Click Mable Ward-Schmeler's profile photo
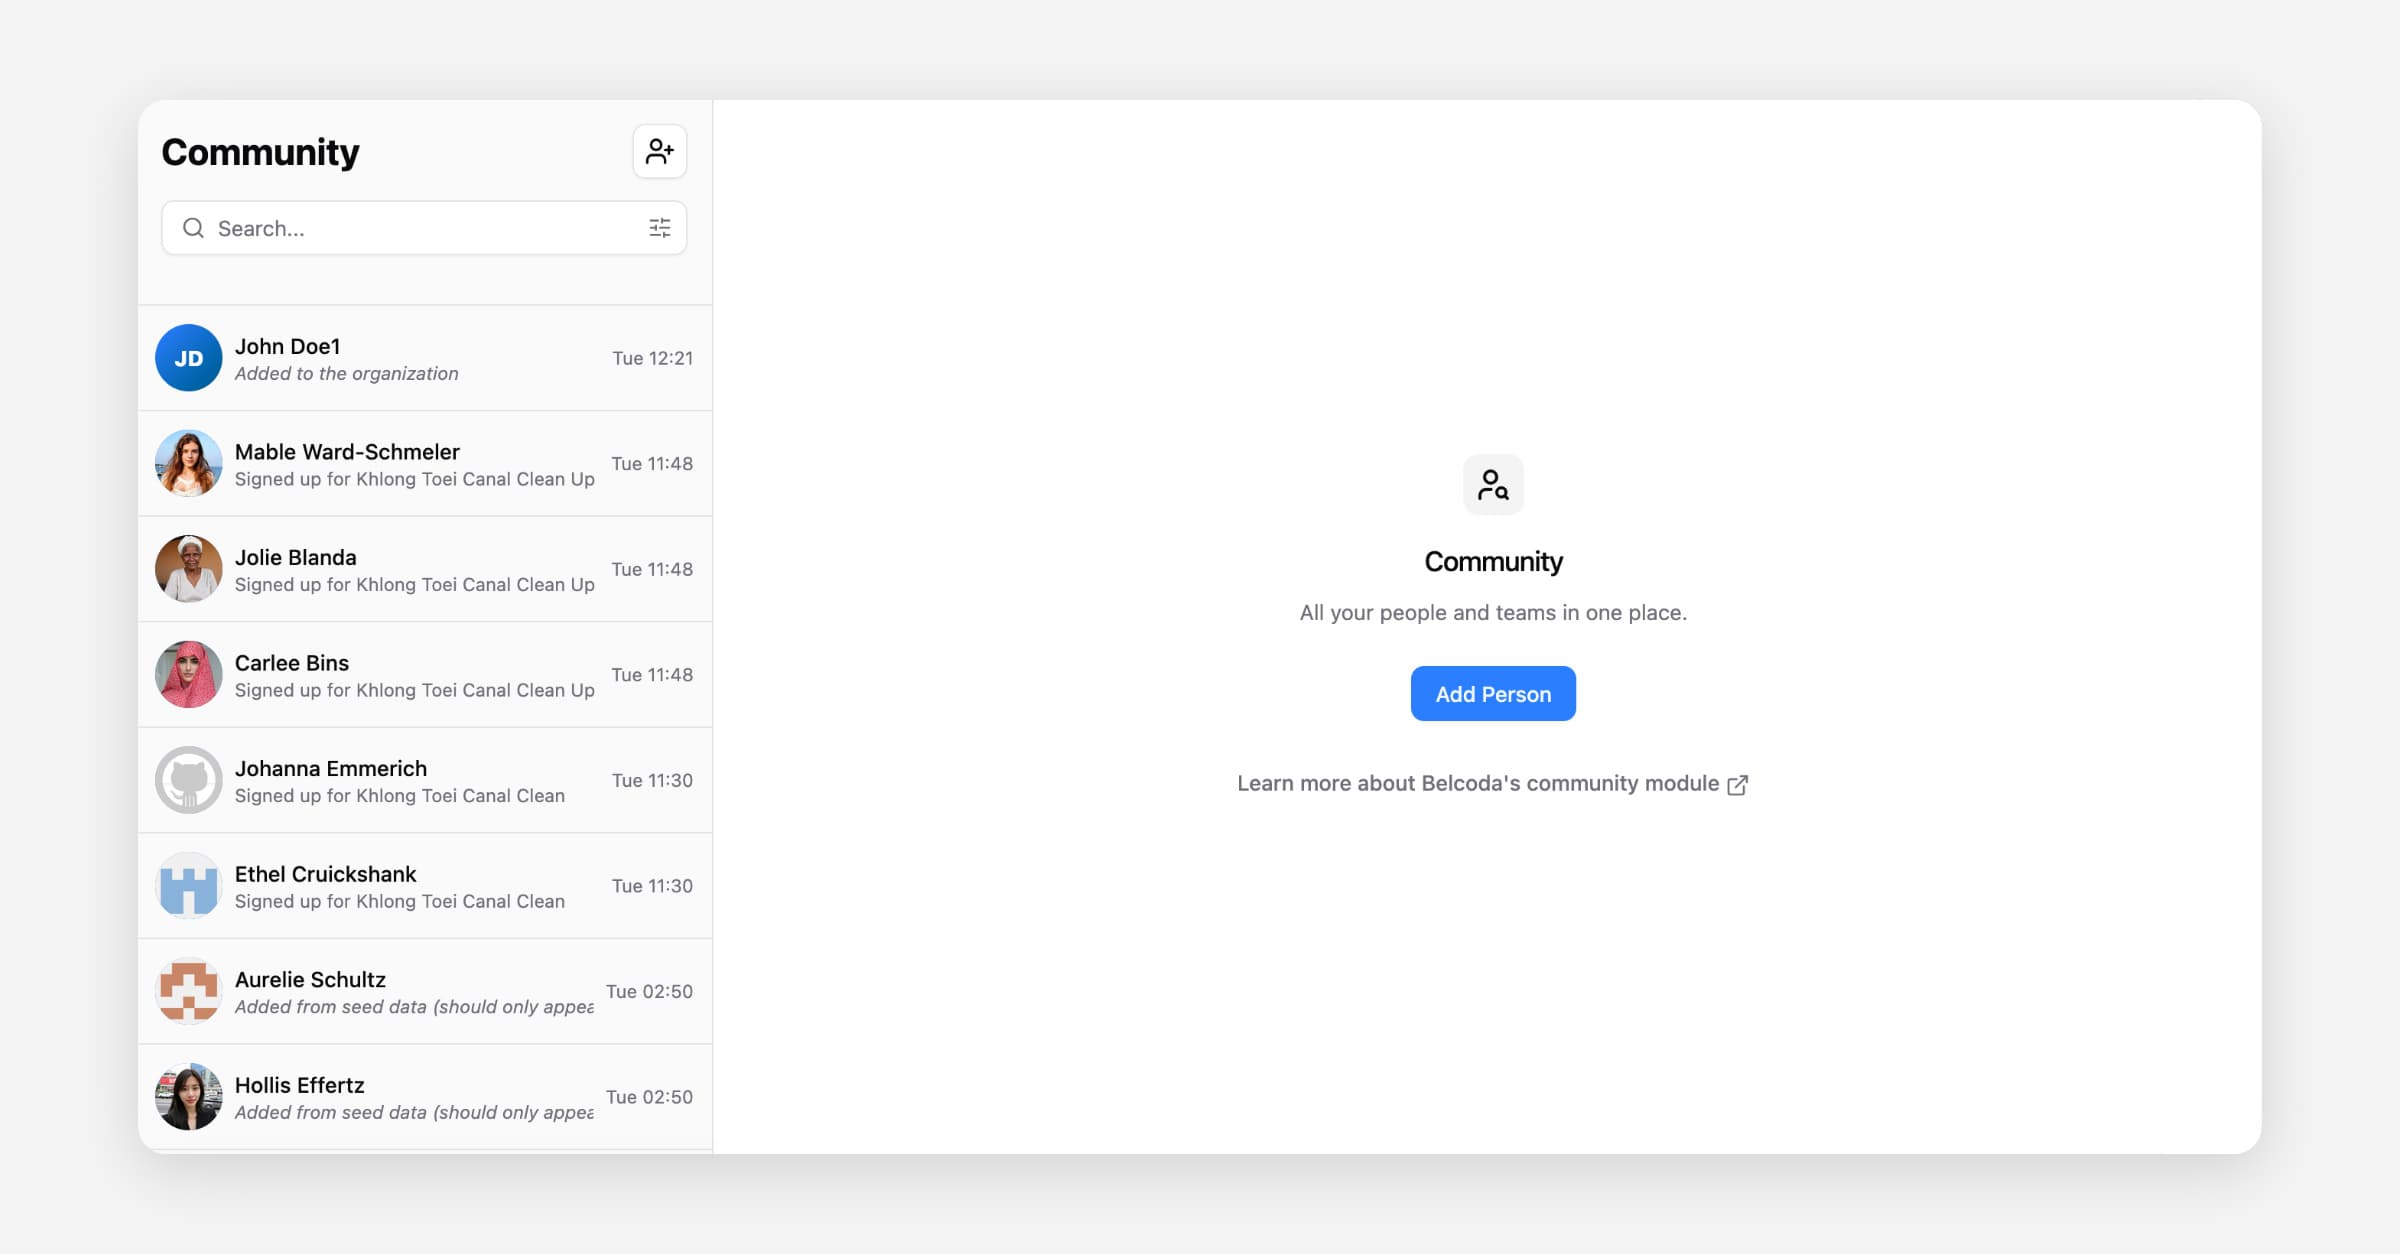The width and height of the screenshot is (2400, 1254). point(188,464)
